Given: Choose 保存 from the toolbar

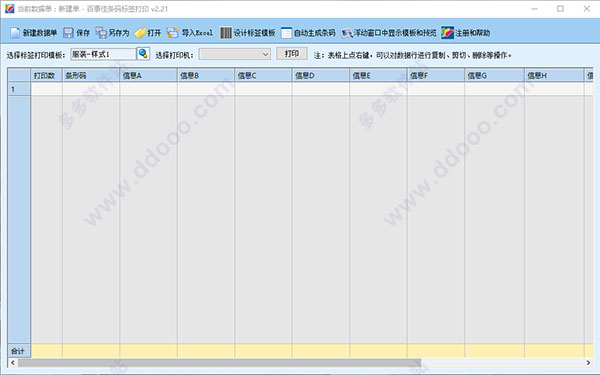Looking at the screenshot, I should [x=83, y=33].
